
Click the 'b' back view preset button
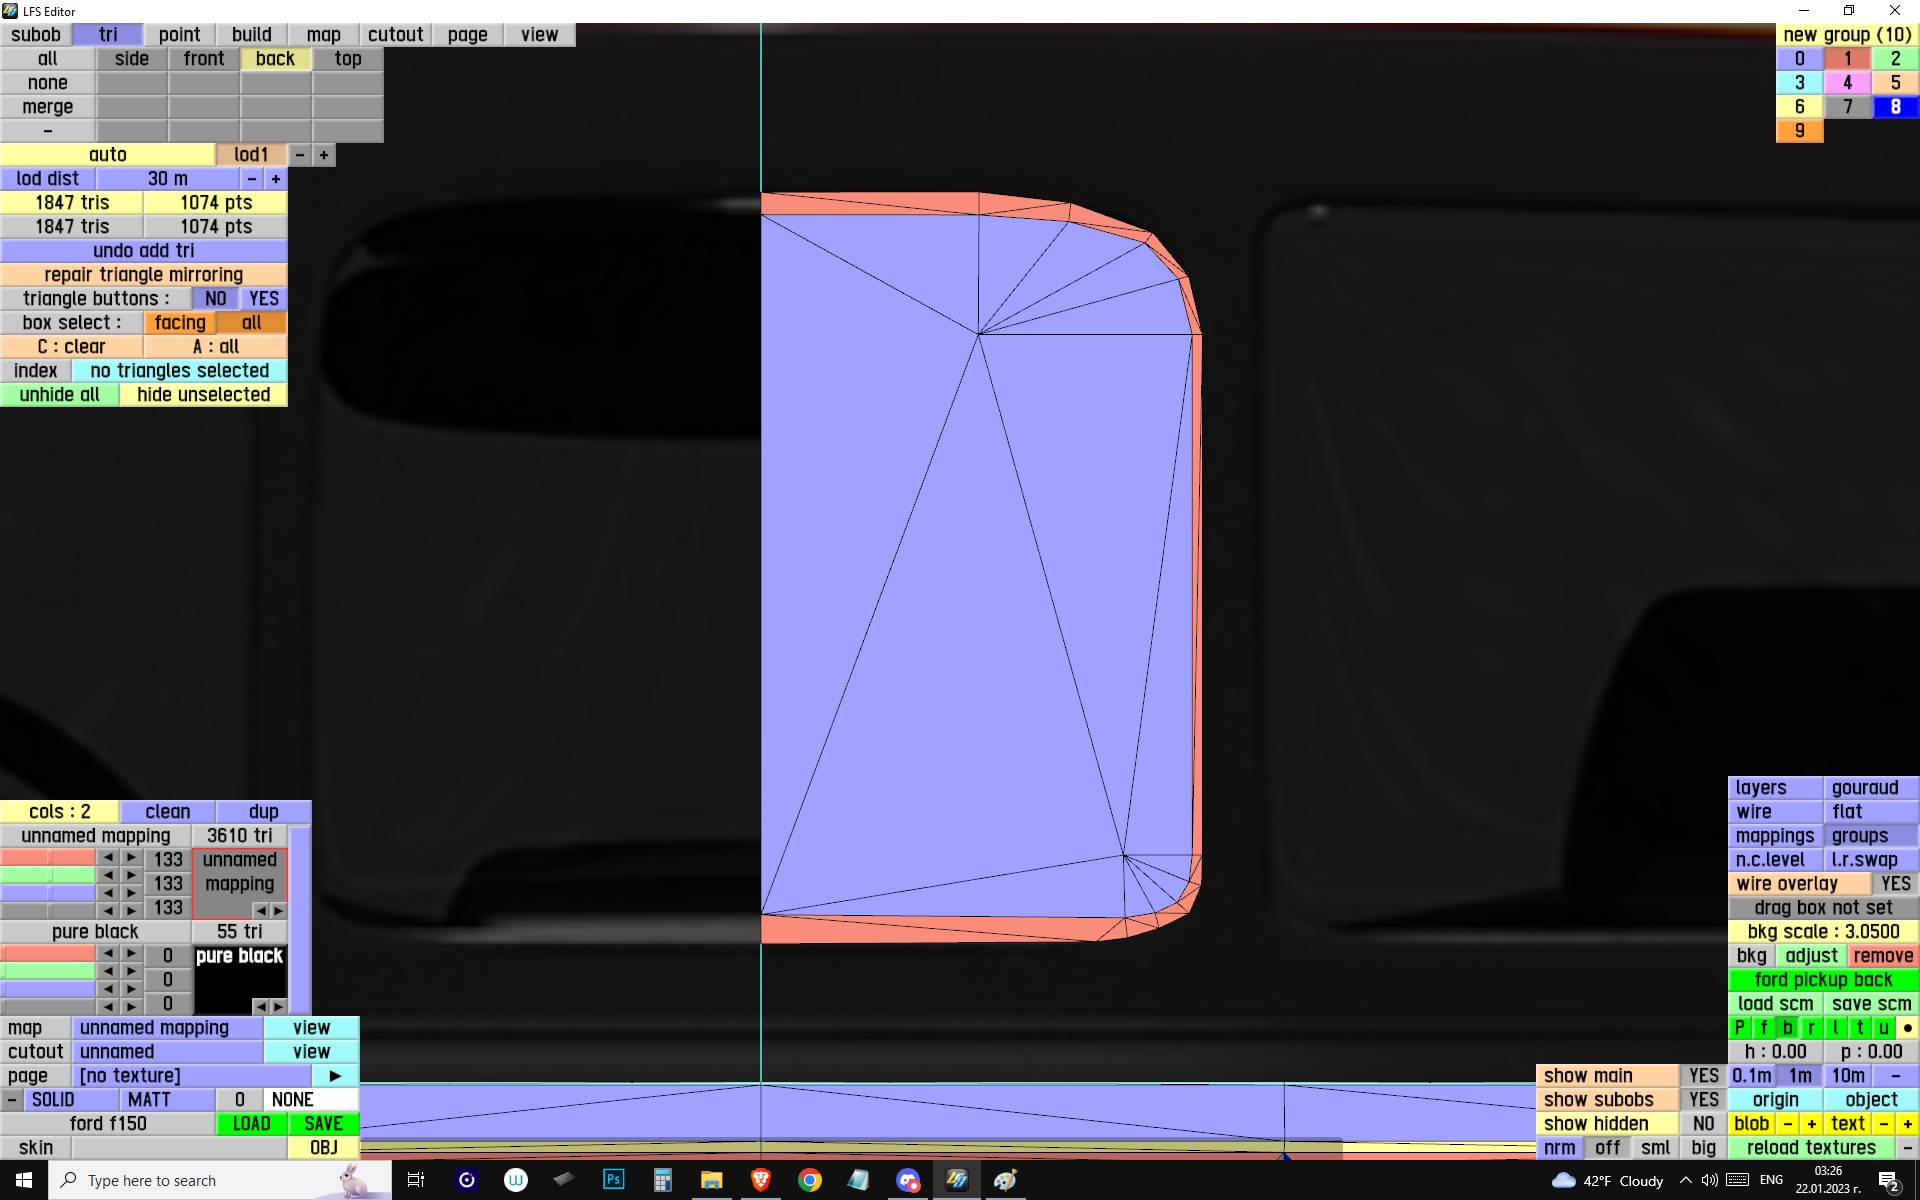(x=1787, y=1027)
